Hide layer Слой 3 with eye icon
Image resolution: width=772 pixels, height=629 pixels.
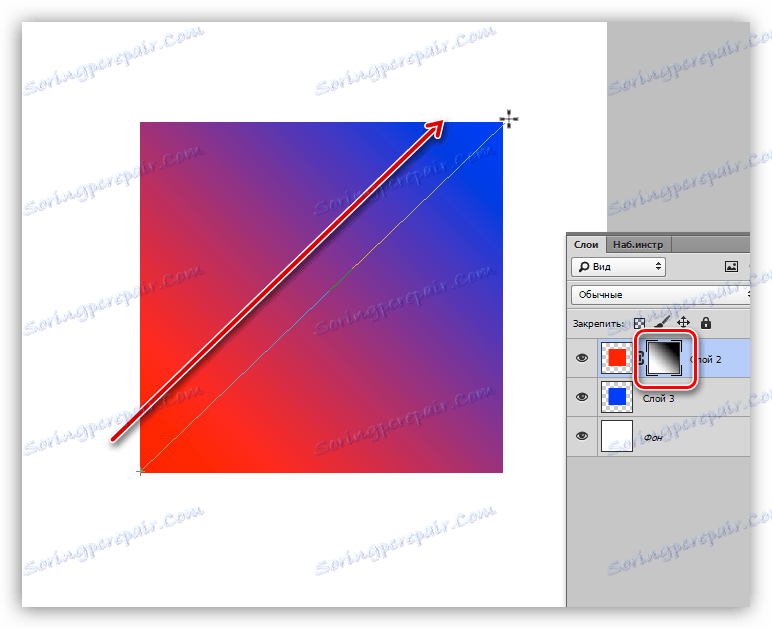coord(582,397)
